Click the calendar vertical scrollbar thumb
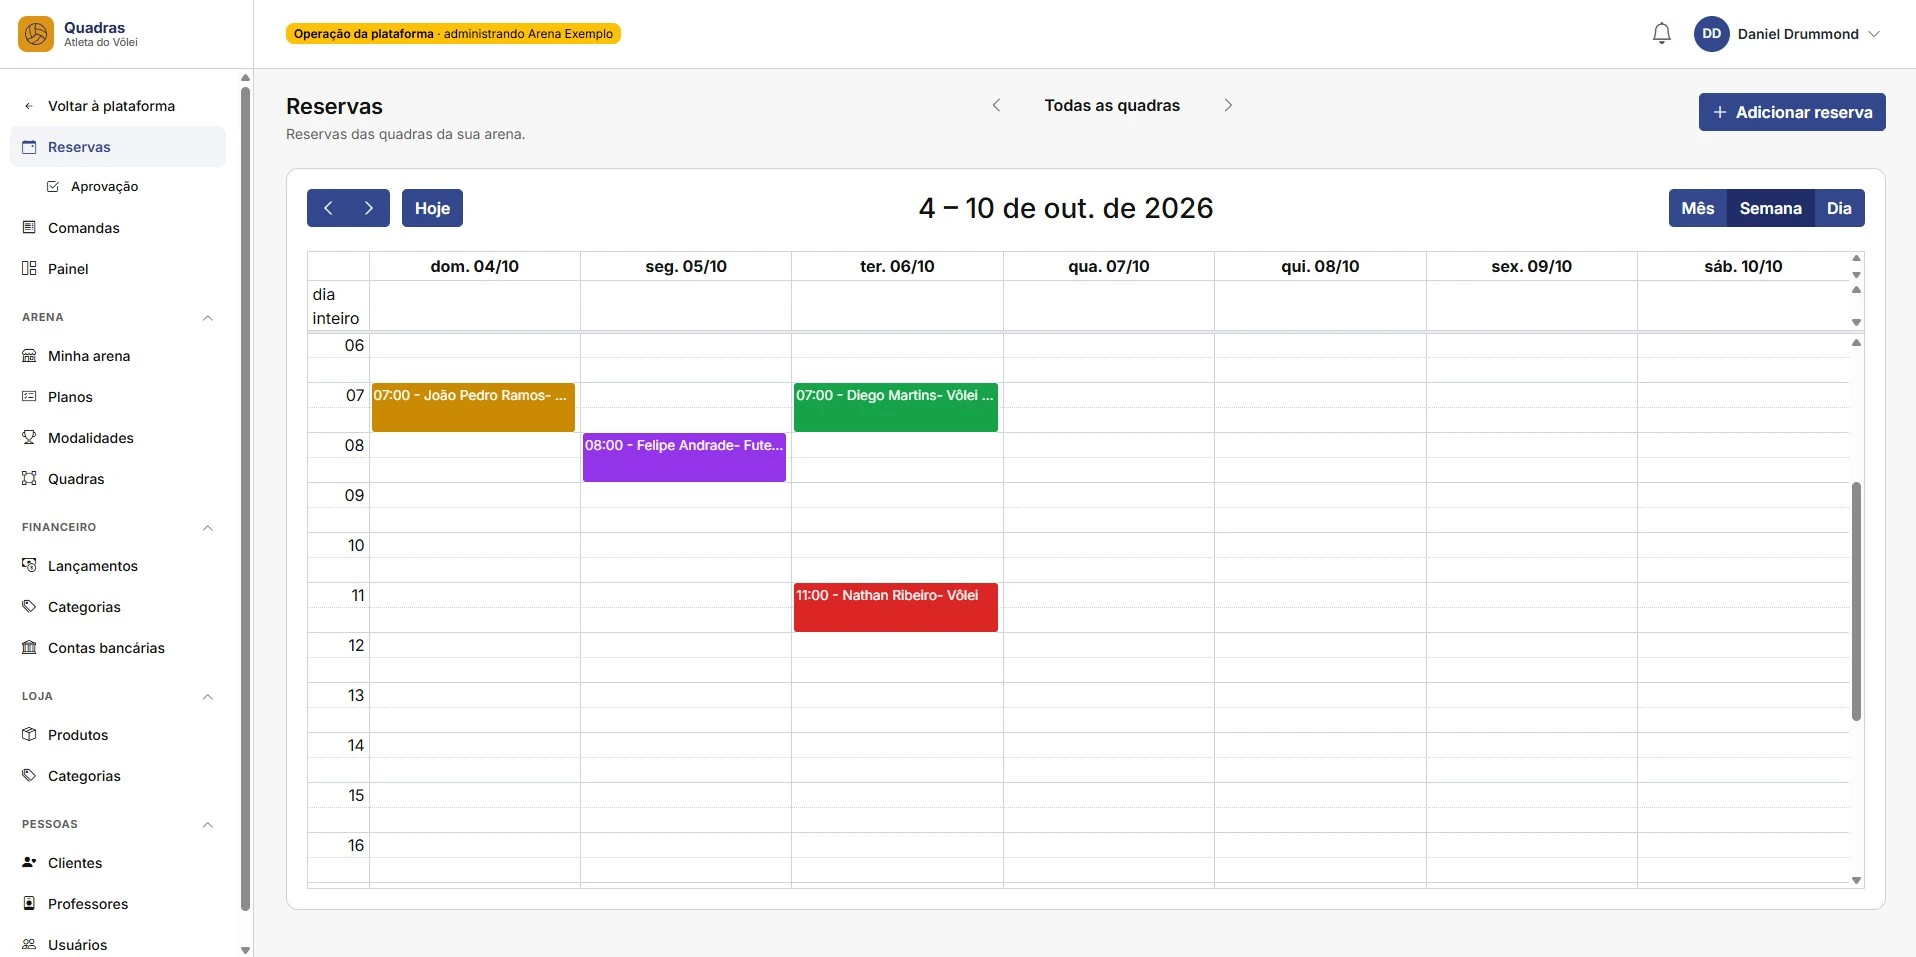 click(x=1856, y=601)
